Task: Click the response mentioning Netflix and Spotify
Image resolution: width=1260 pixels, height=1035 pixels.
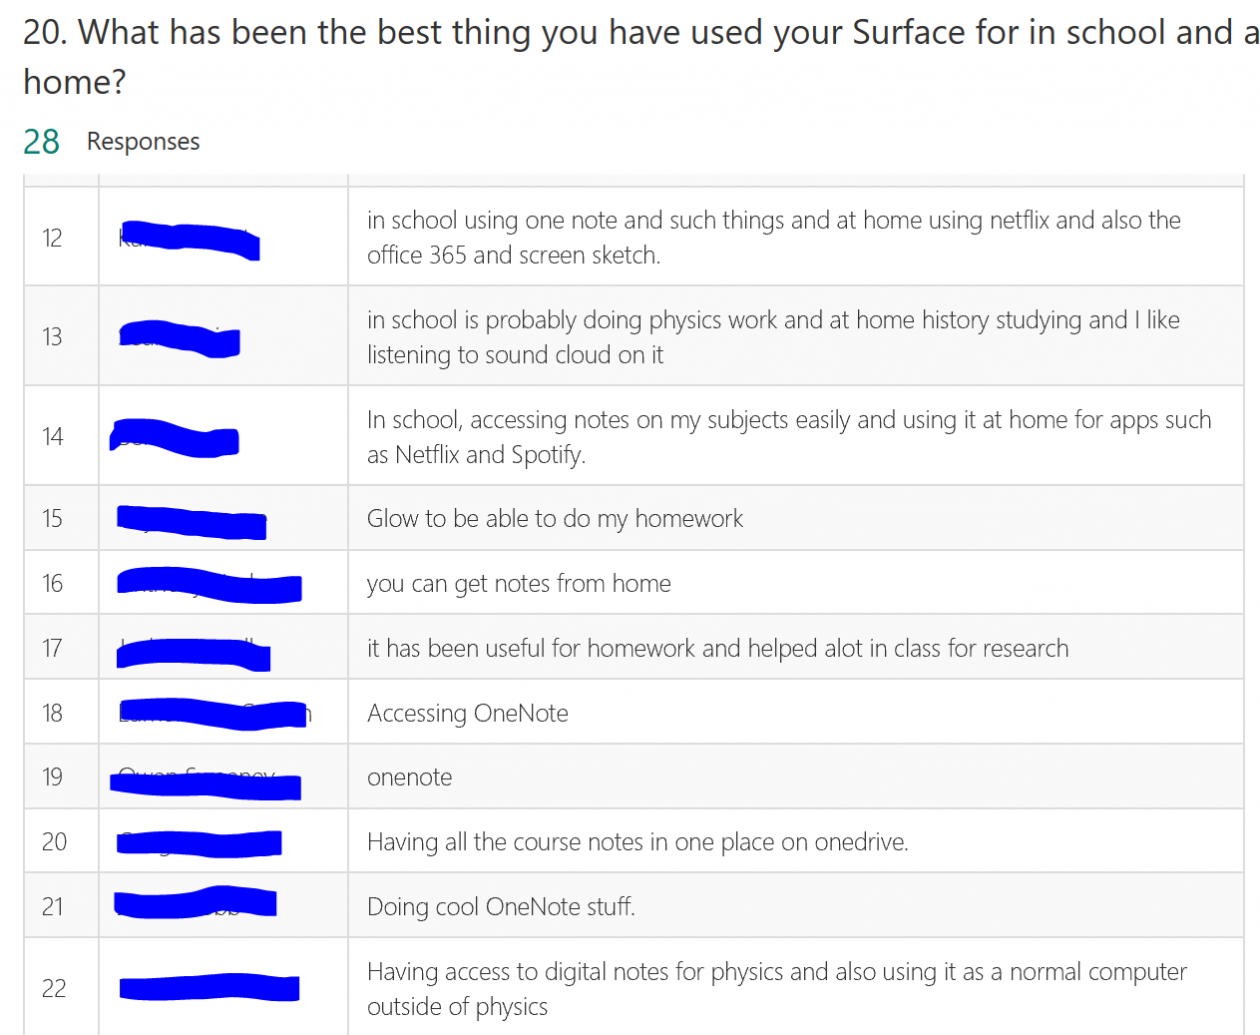Action: (x=788, y=437)
